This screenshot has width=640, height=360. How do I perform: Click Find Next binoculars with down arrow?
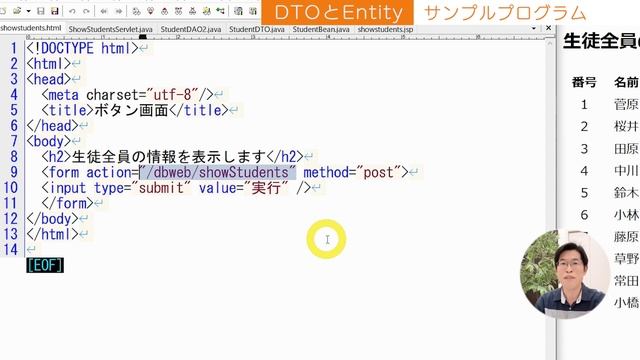[150, 11]
